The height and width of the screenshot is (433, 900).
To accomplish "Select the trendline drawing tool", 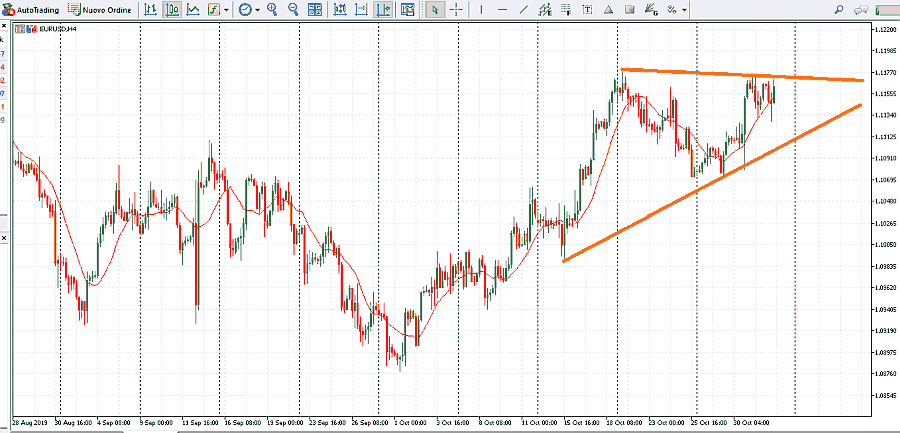I will [525, 10].
